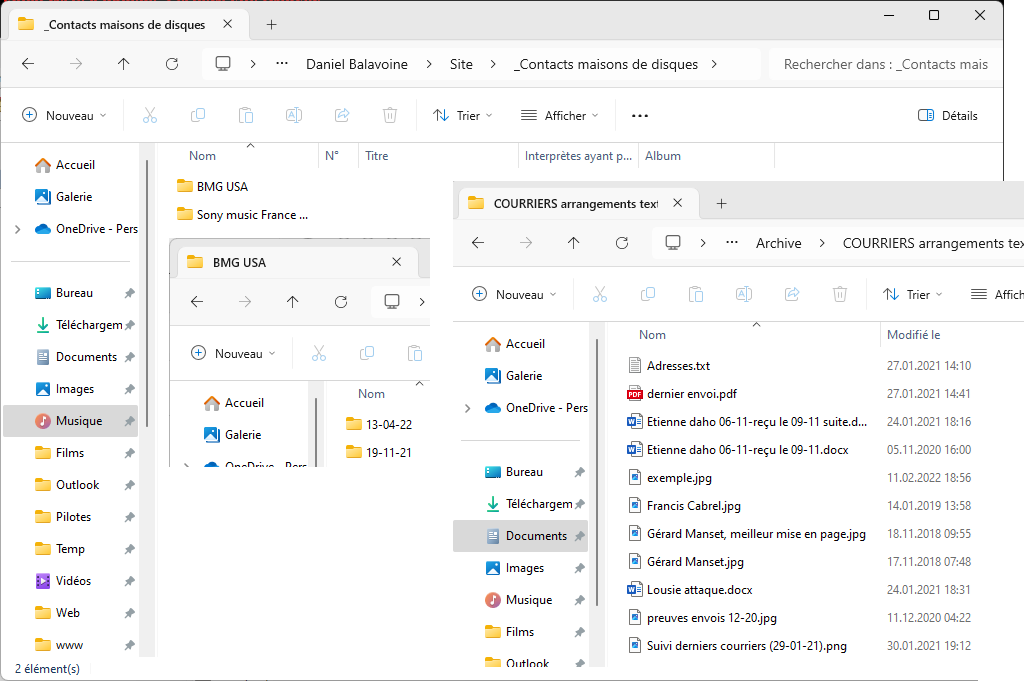
Task: Click the Rechercher search field
Action: pos(885,64)
